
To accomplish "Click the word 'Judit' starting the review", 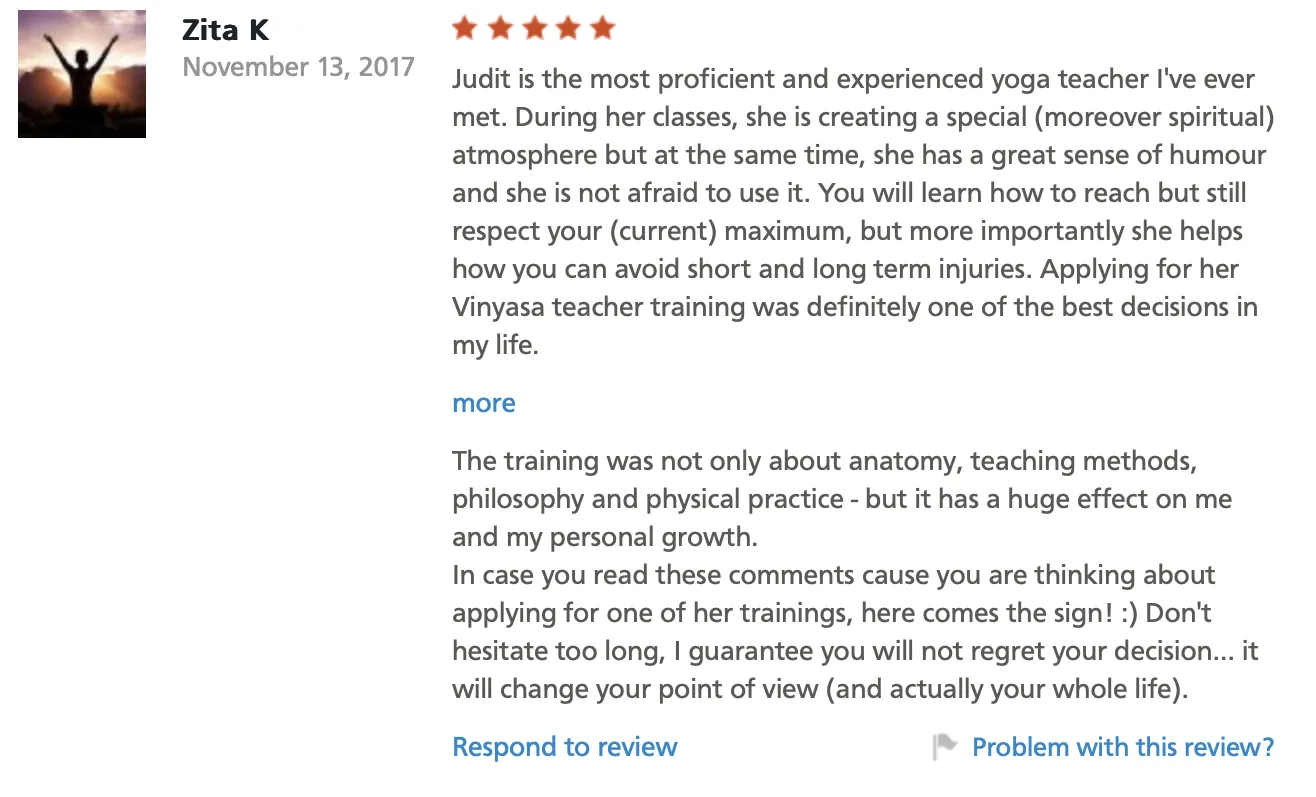I will click(x=479, y=79).
